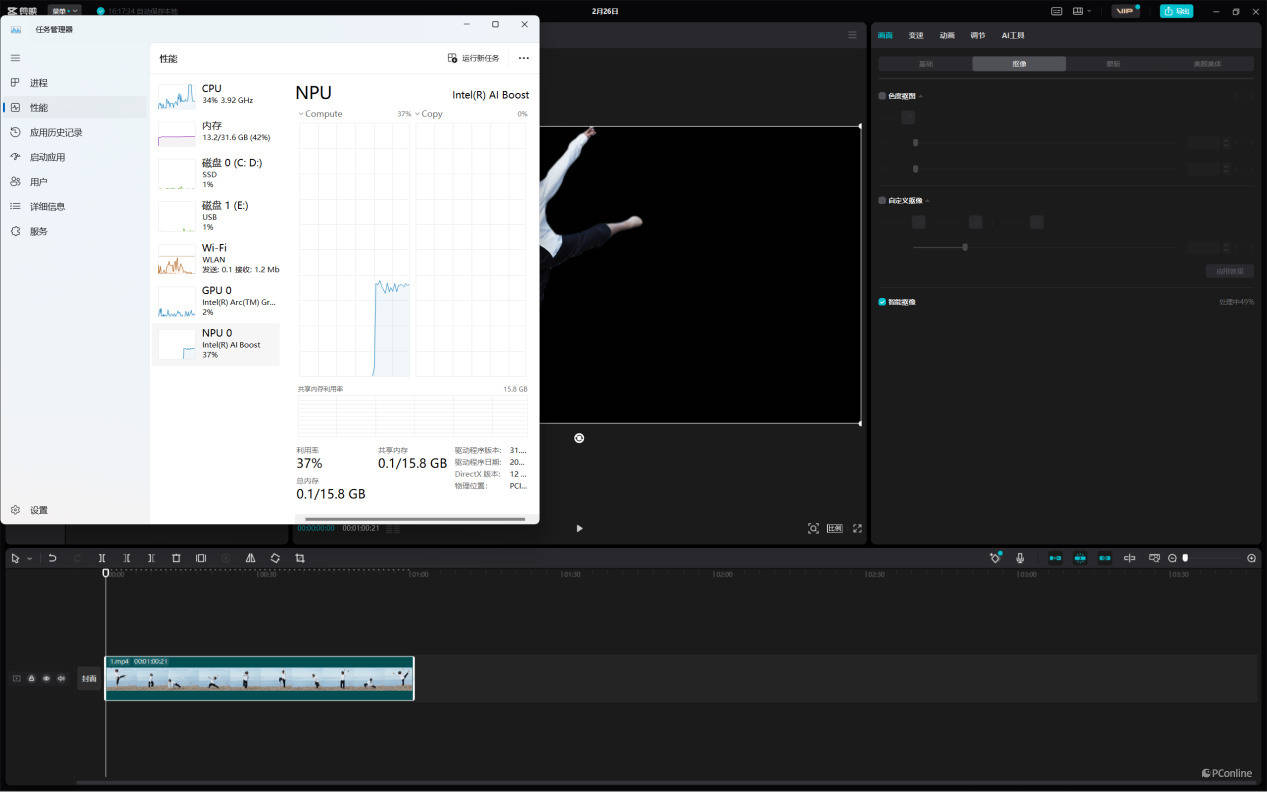This screenshot has width=1267, height=792.
Task: Expand the Compute graph dropdown in NPU panel
Action: click(x=301, y=114)
